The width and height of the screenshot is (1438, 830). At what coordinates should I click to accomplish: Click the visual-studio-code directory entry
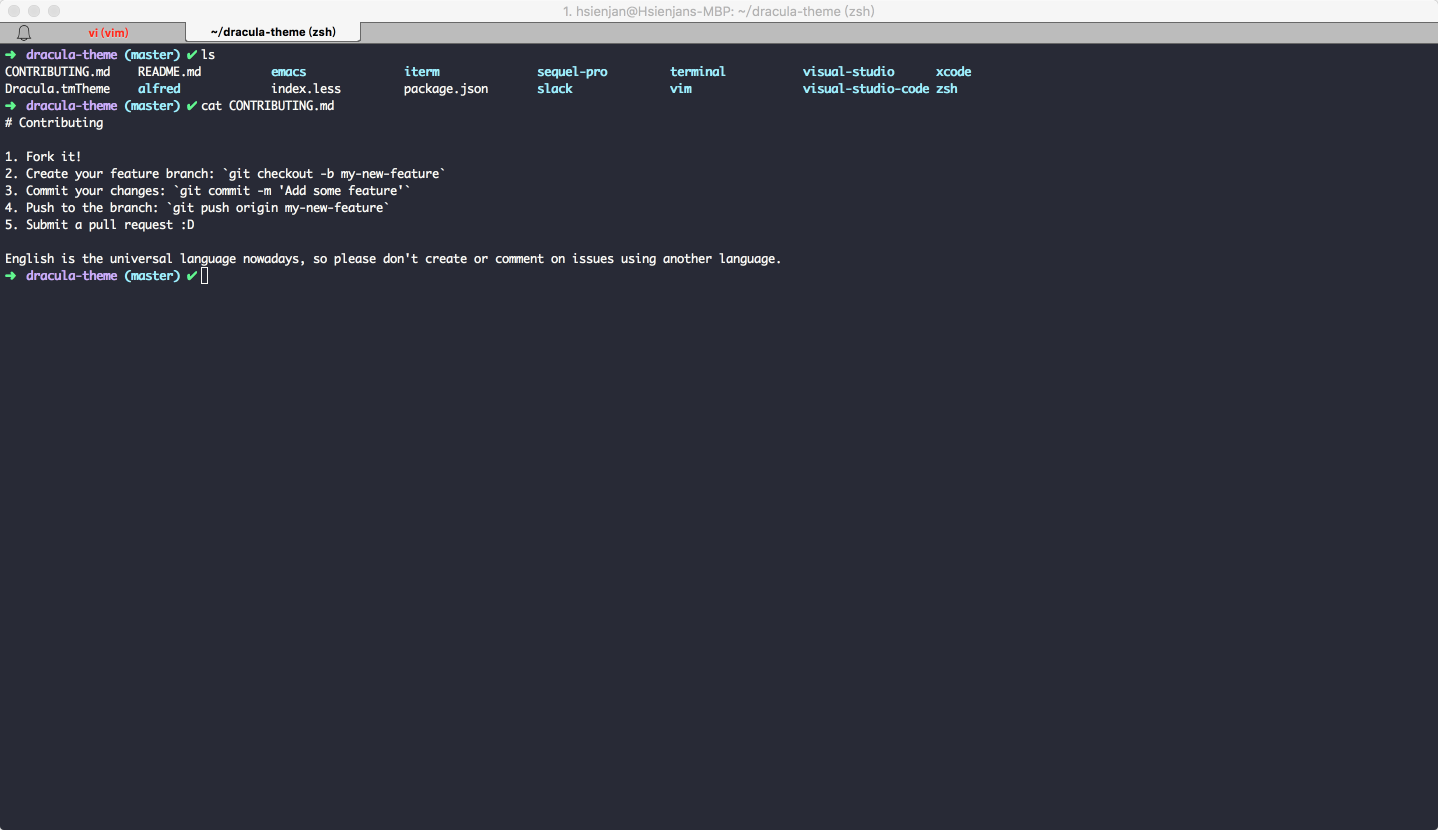click(865, 89)
